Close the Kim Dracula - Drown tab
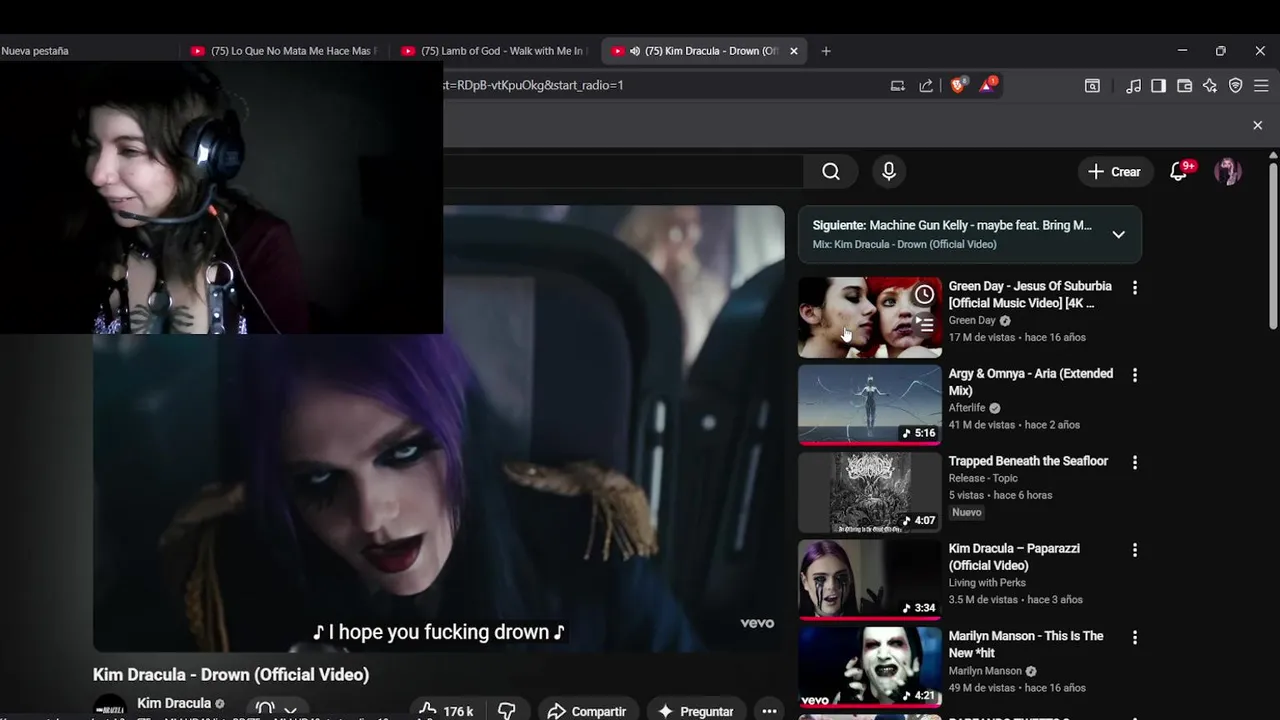The image size is (1280, 720). (x=794, y=51)
